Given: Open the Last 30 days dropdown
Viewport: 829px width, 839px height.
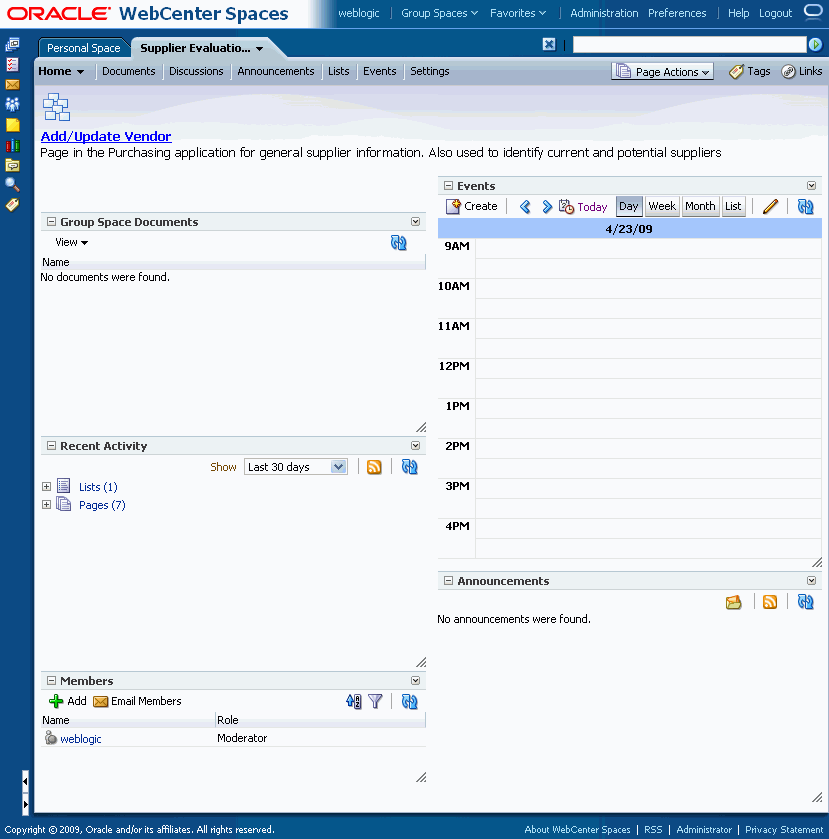Looking at the screenshot, I should pyautogui.click(x=295, y=467).
